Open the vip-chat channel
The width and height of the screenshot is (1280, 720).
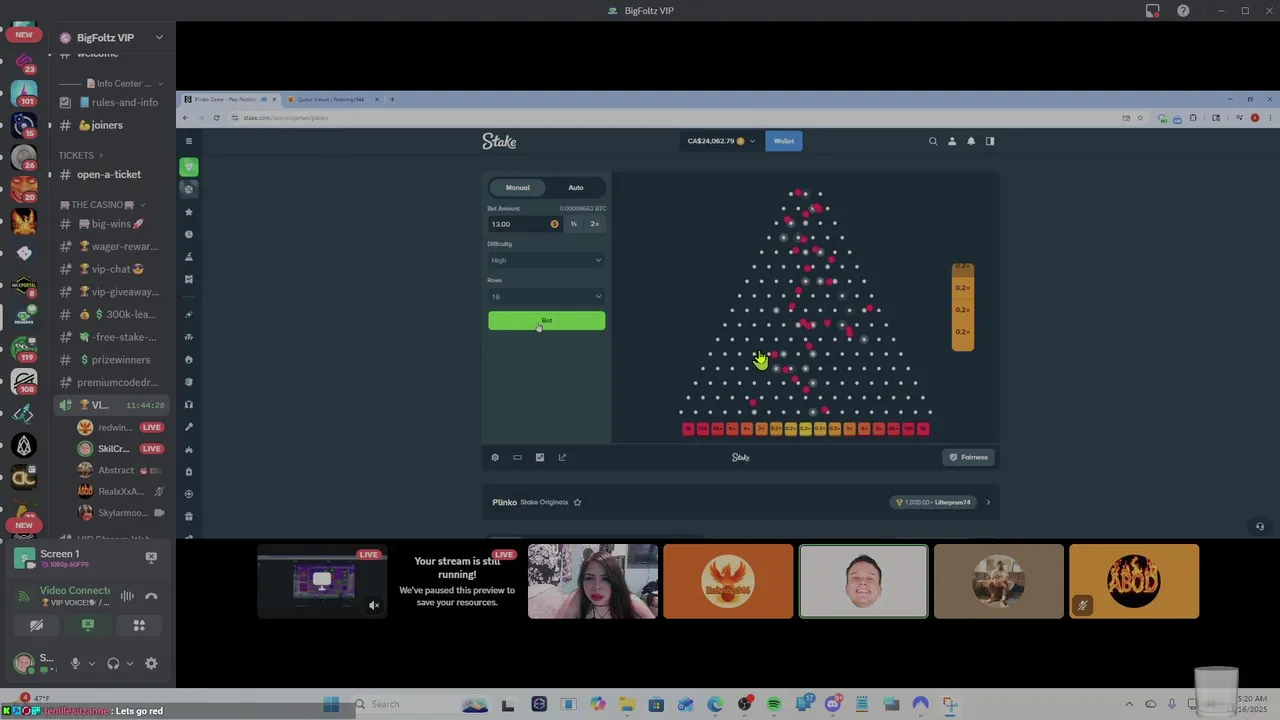[110, 269]
